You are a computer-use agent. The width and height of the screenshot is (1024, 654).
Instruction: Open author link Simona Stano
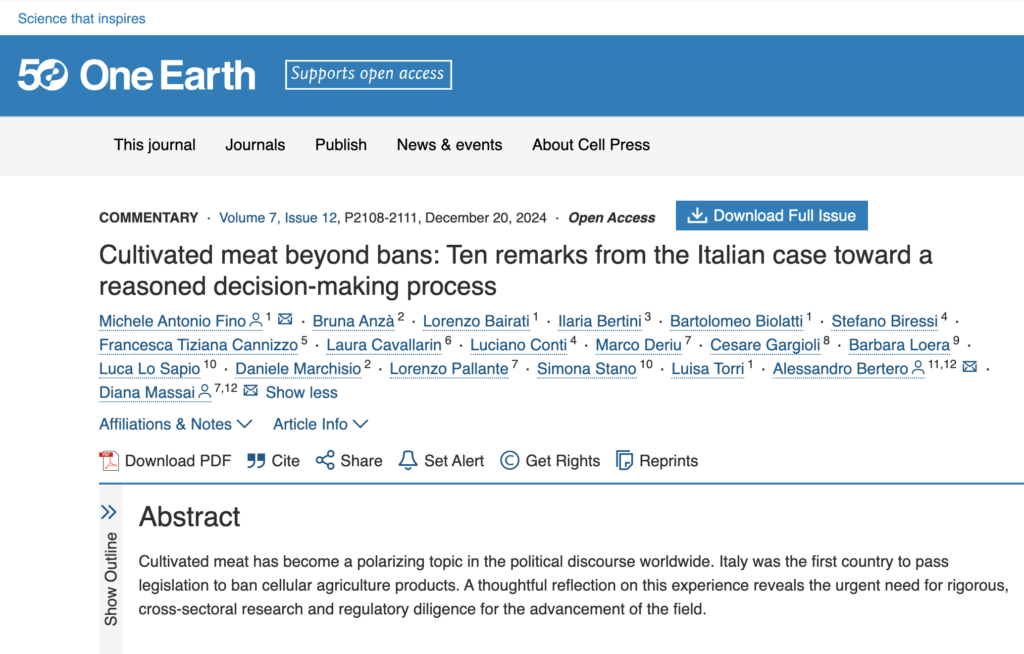tap(586, 369)
